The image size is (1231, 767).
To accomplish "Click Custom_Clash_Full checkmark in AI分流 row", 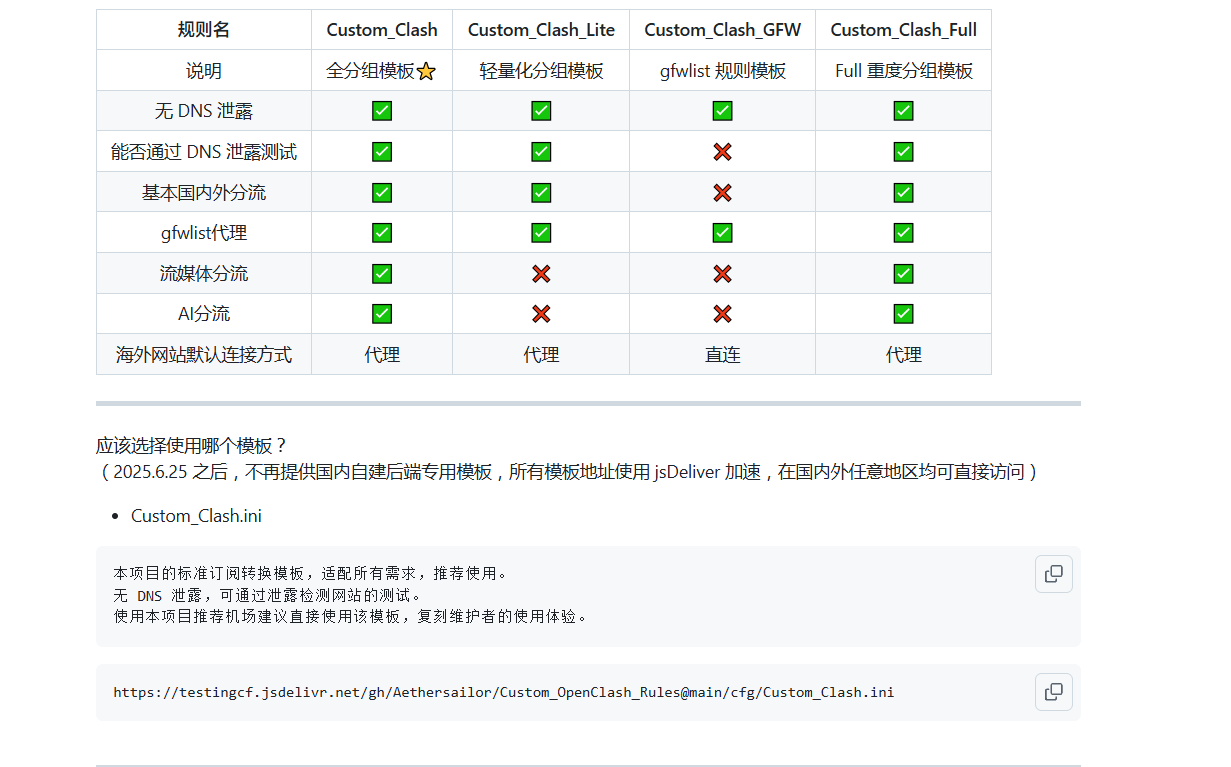I will (x=903, y=314).
